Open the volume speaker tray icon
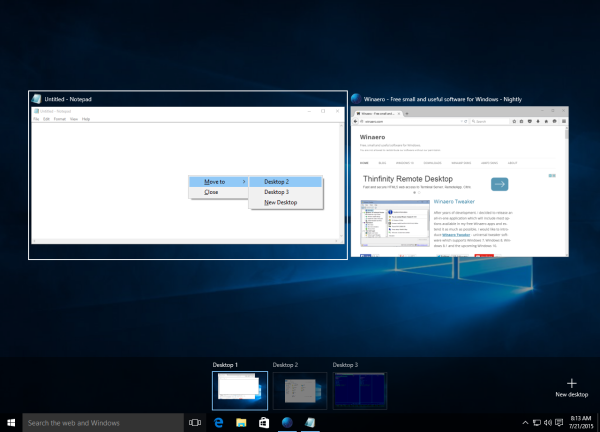Viewport: 600px width, 432px height. (x=548, y=422)
